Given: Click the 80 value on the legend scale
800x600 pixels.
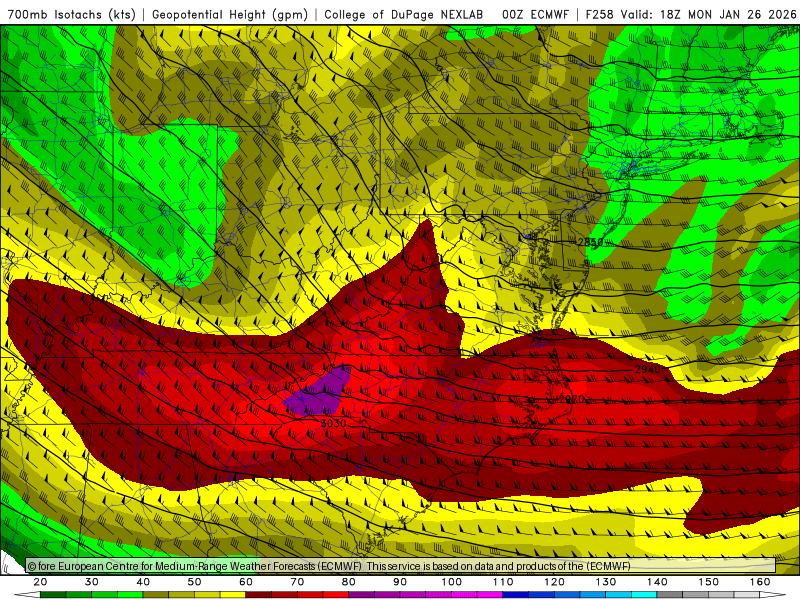Looking at the screenshot, I should click(x=349, y=582).
